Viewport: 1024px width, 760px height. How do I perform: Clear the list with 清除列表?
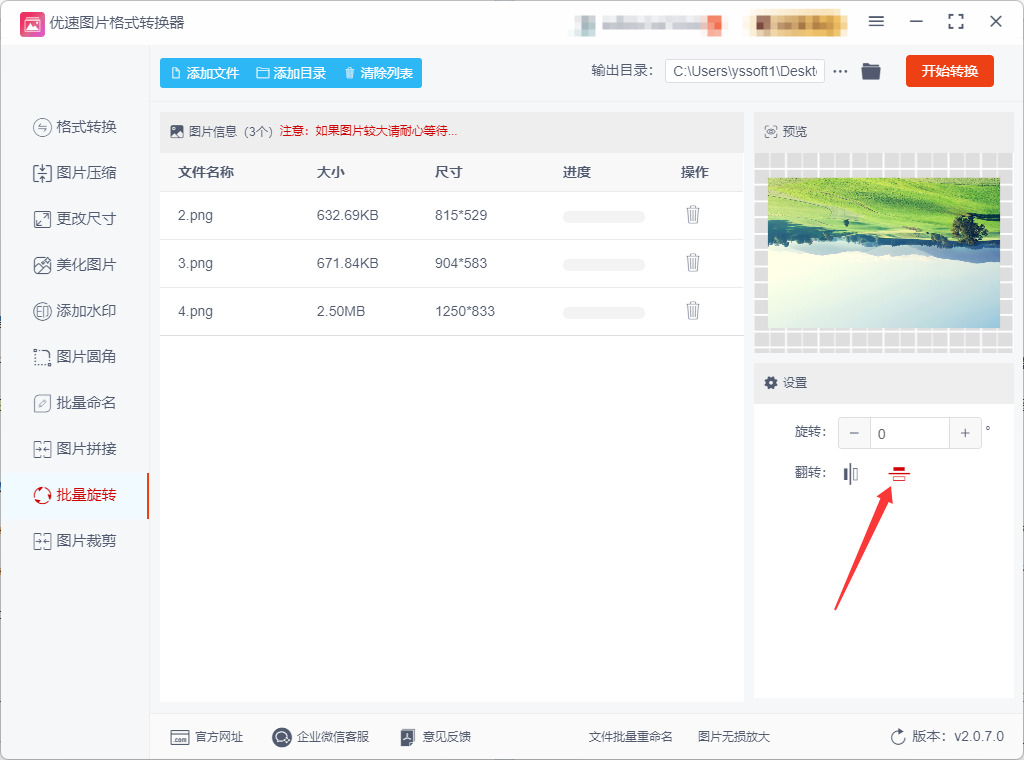coord(379,73)
